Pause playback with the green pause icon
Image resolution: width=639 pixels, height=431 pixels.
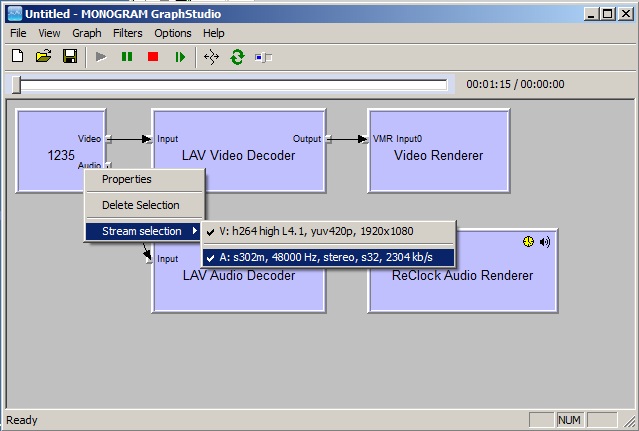pyautogui.click(x=127, y=57)
